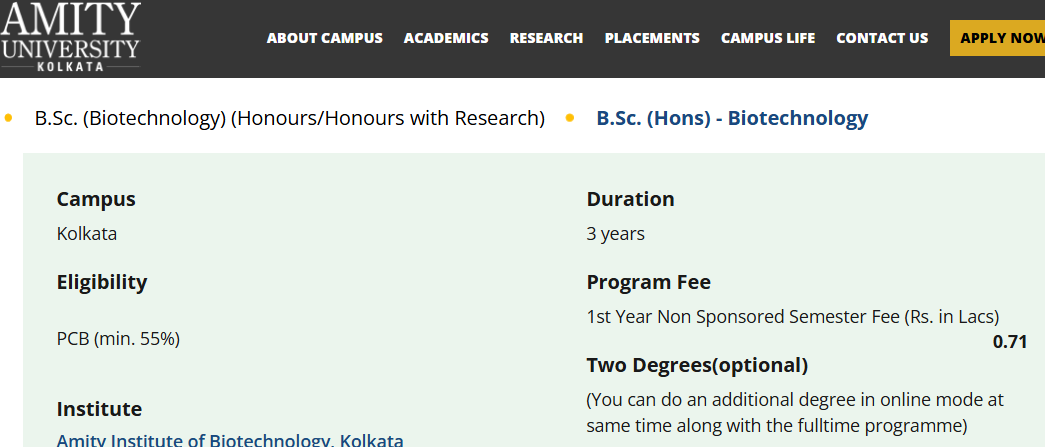Click the yellow bullet before B.Sc. (Biotechnology) Honours with Research
Screen dimensions: 1045x447
click(9, 118)
